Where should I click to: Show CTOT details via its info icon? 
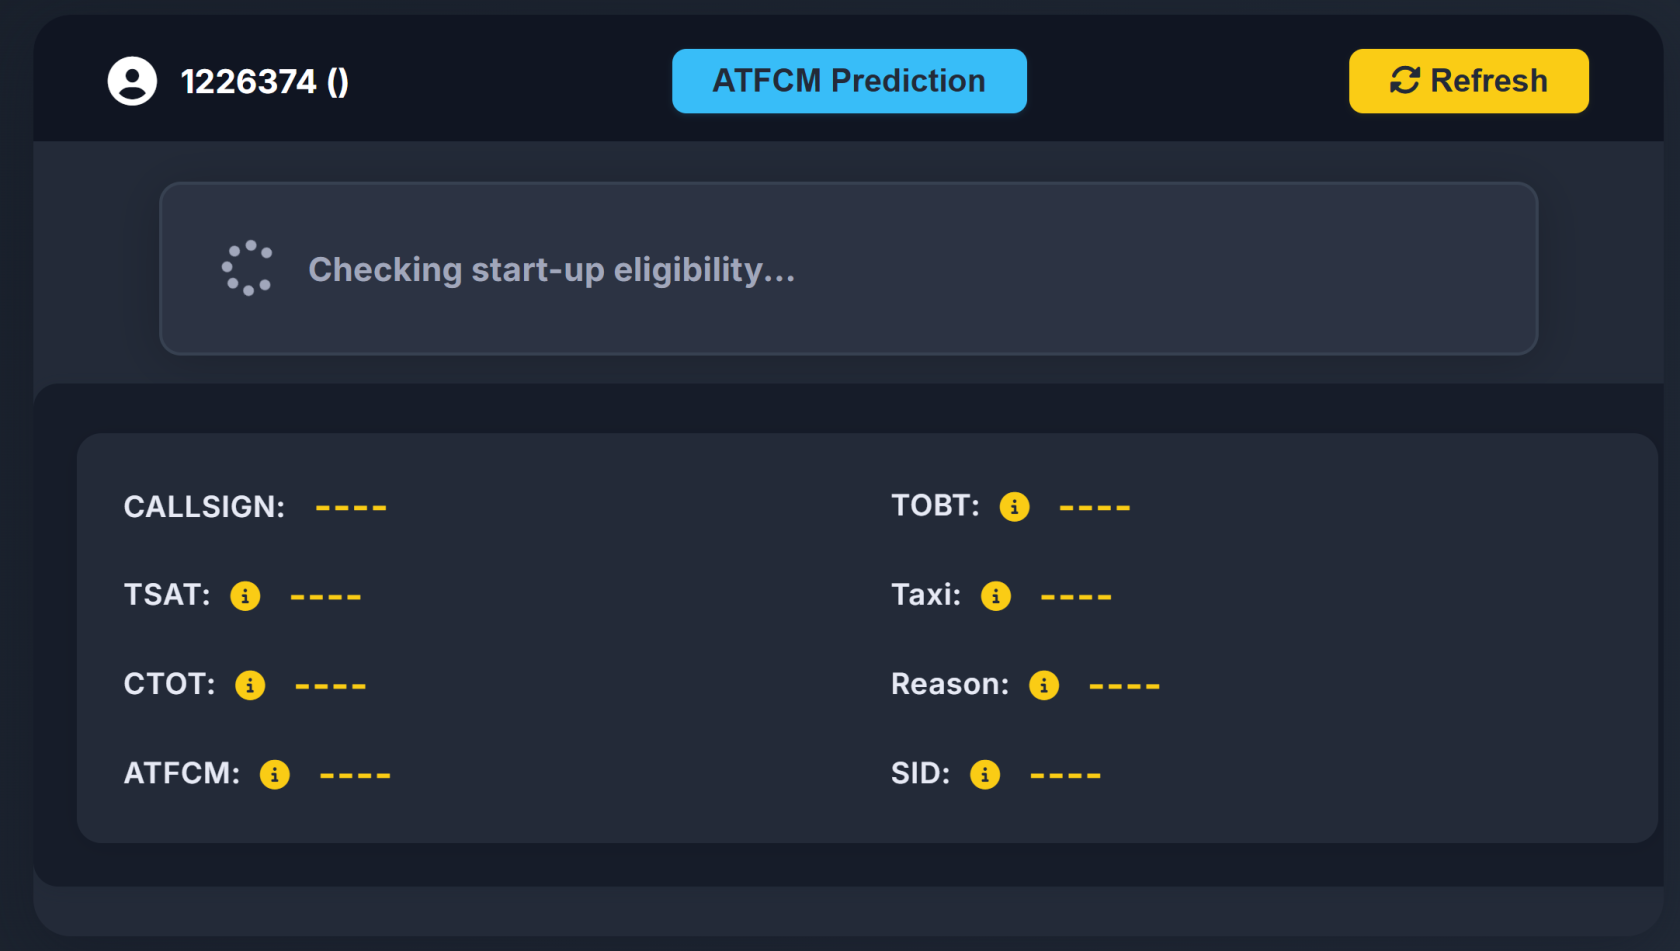250,685
